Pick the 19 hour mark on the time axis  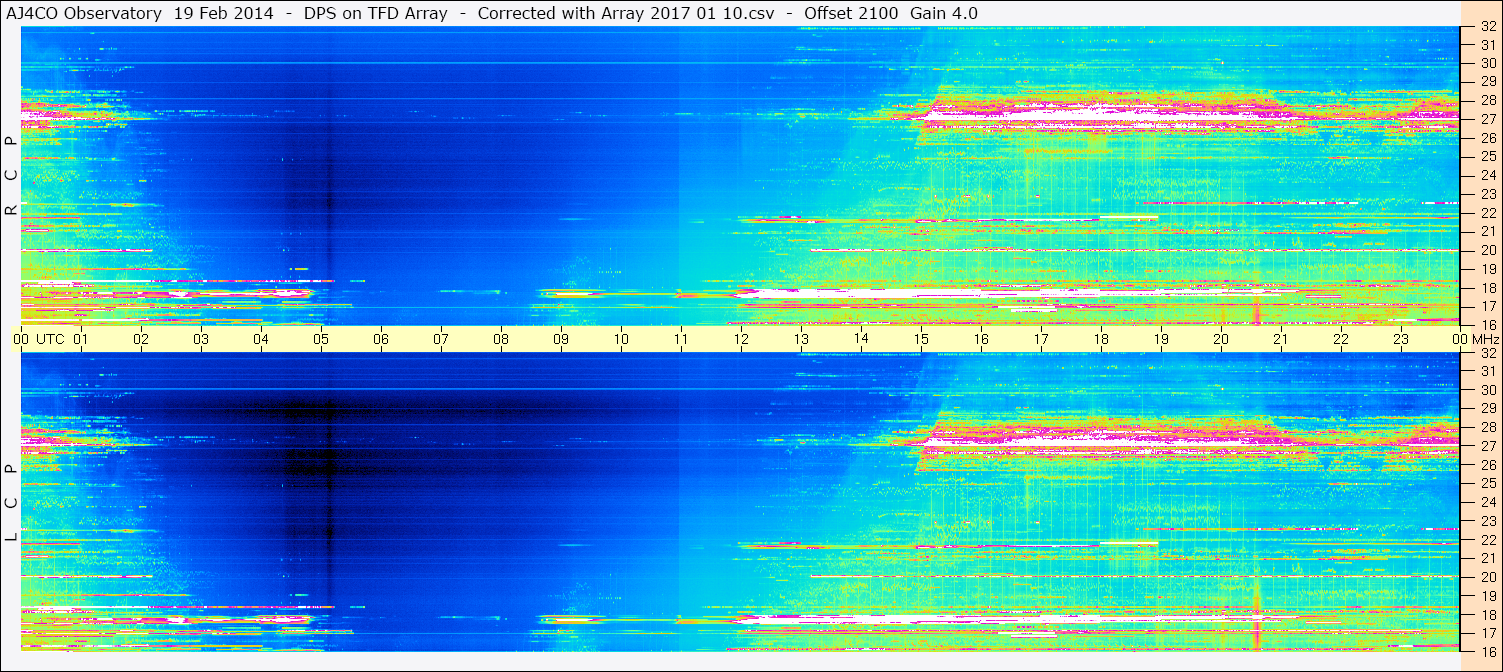click(1161, 339)
